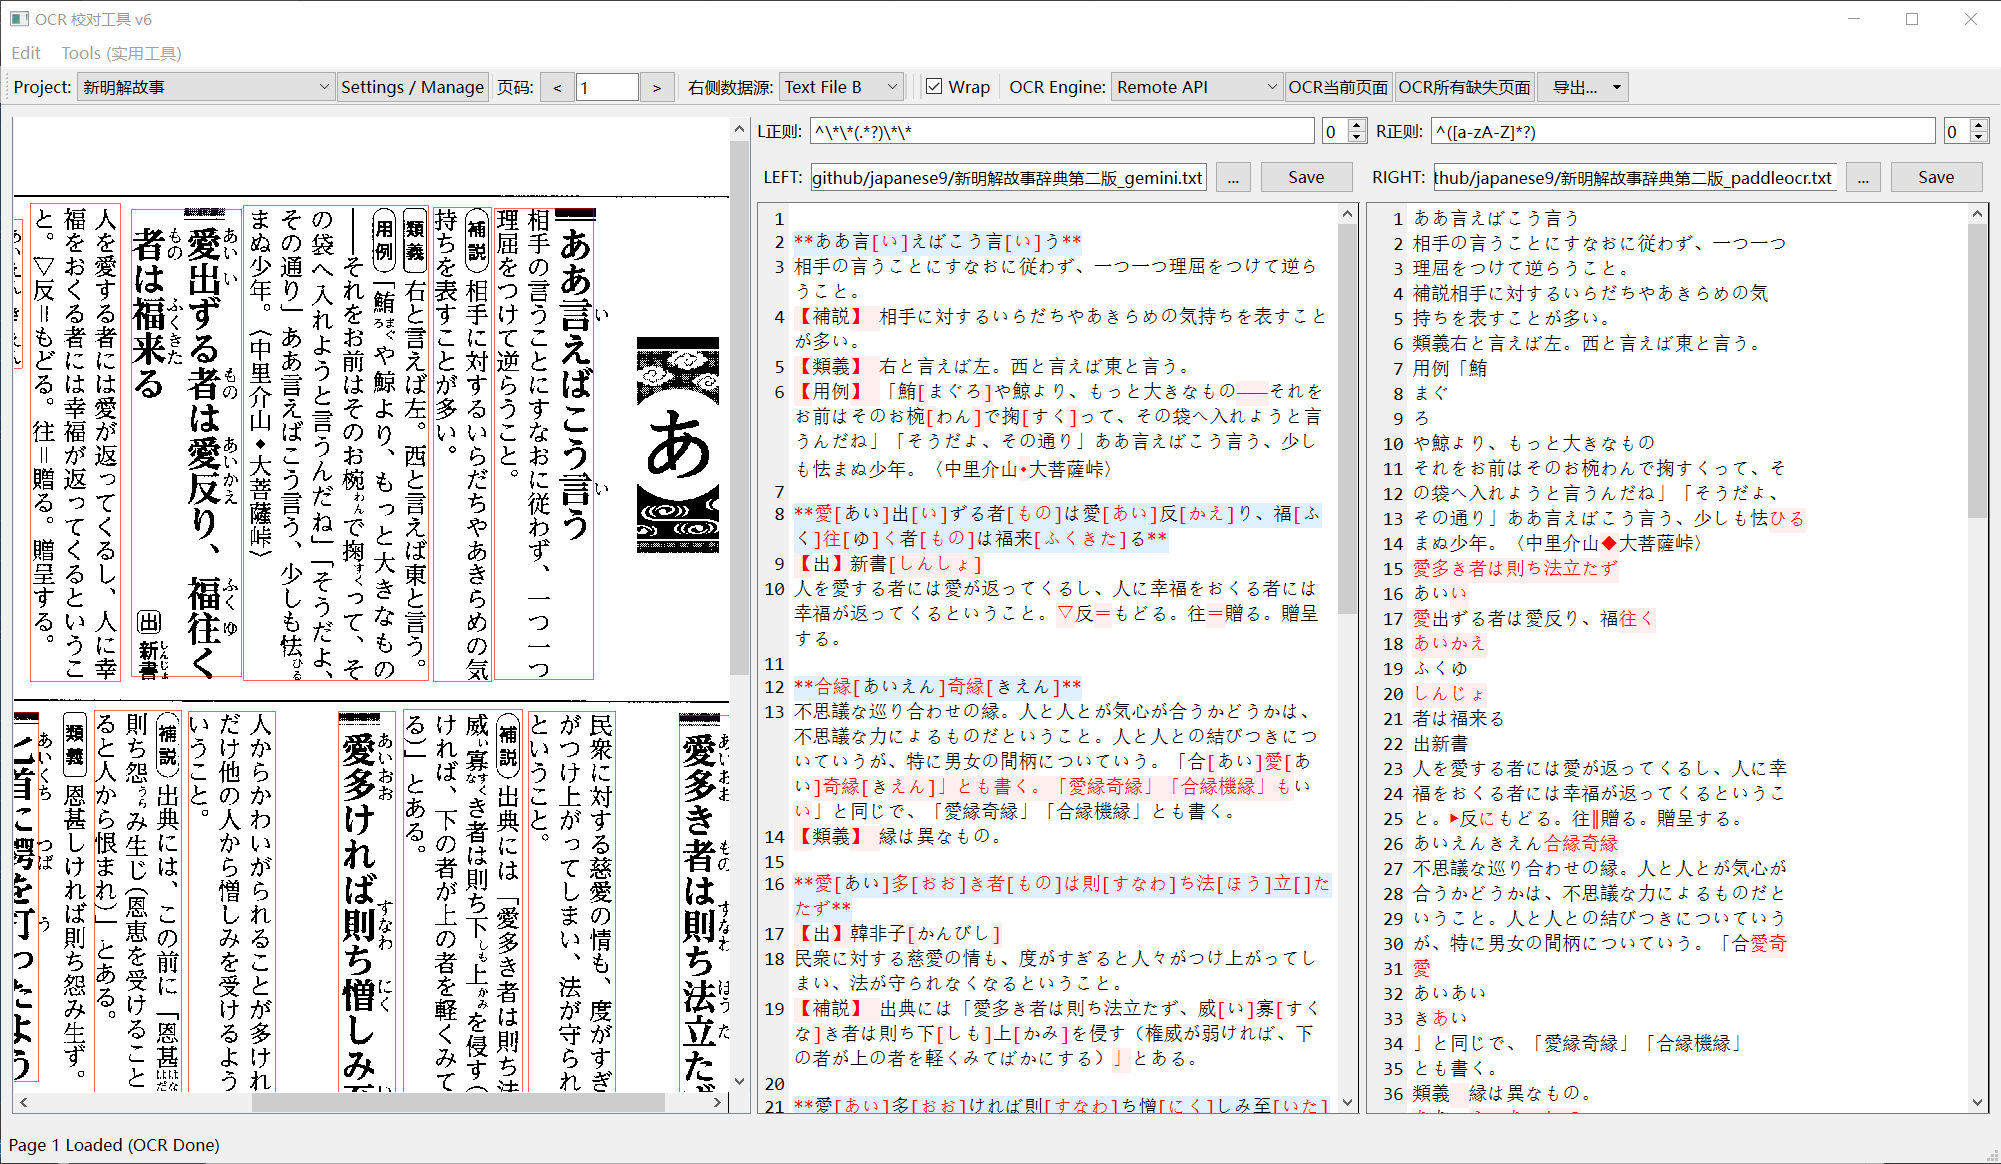Save the LEFT gemini text file
The width and height of the screenshot is (2001, 1164).
(x=1305, y=178)
